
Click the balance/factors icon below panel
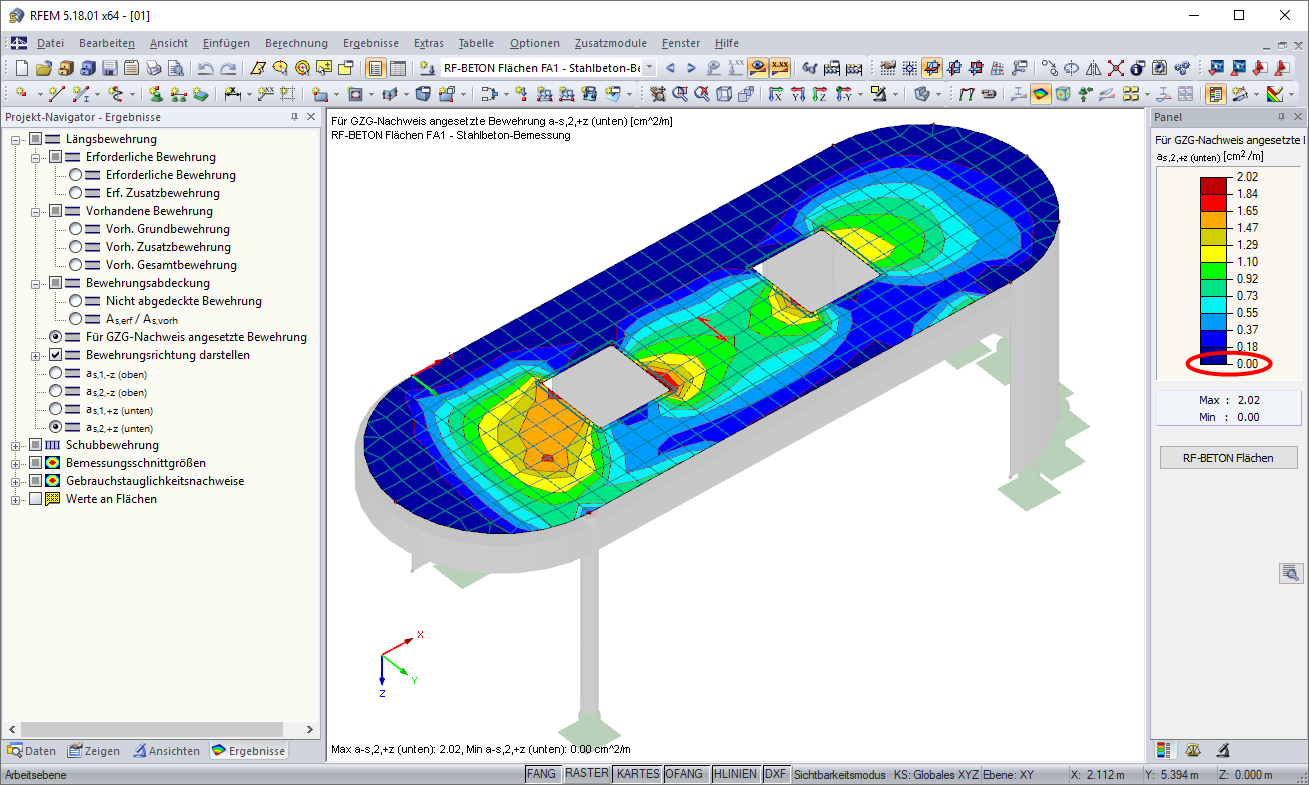click(x=1193, y=749)
